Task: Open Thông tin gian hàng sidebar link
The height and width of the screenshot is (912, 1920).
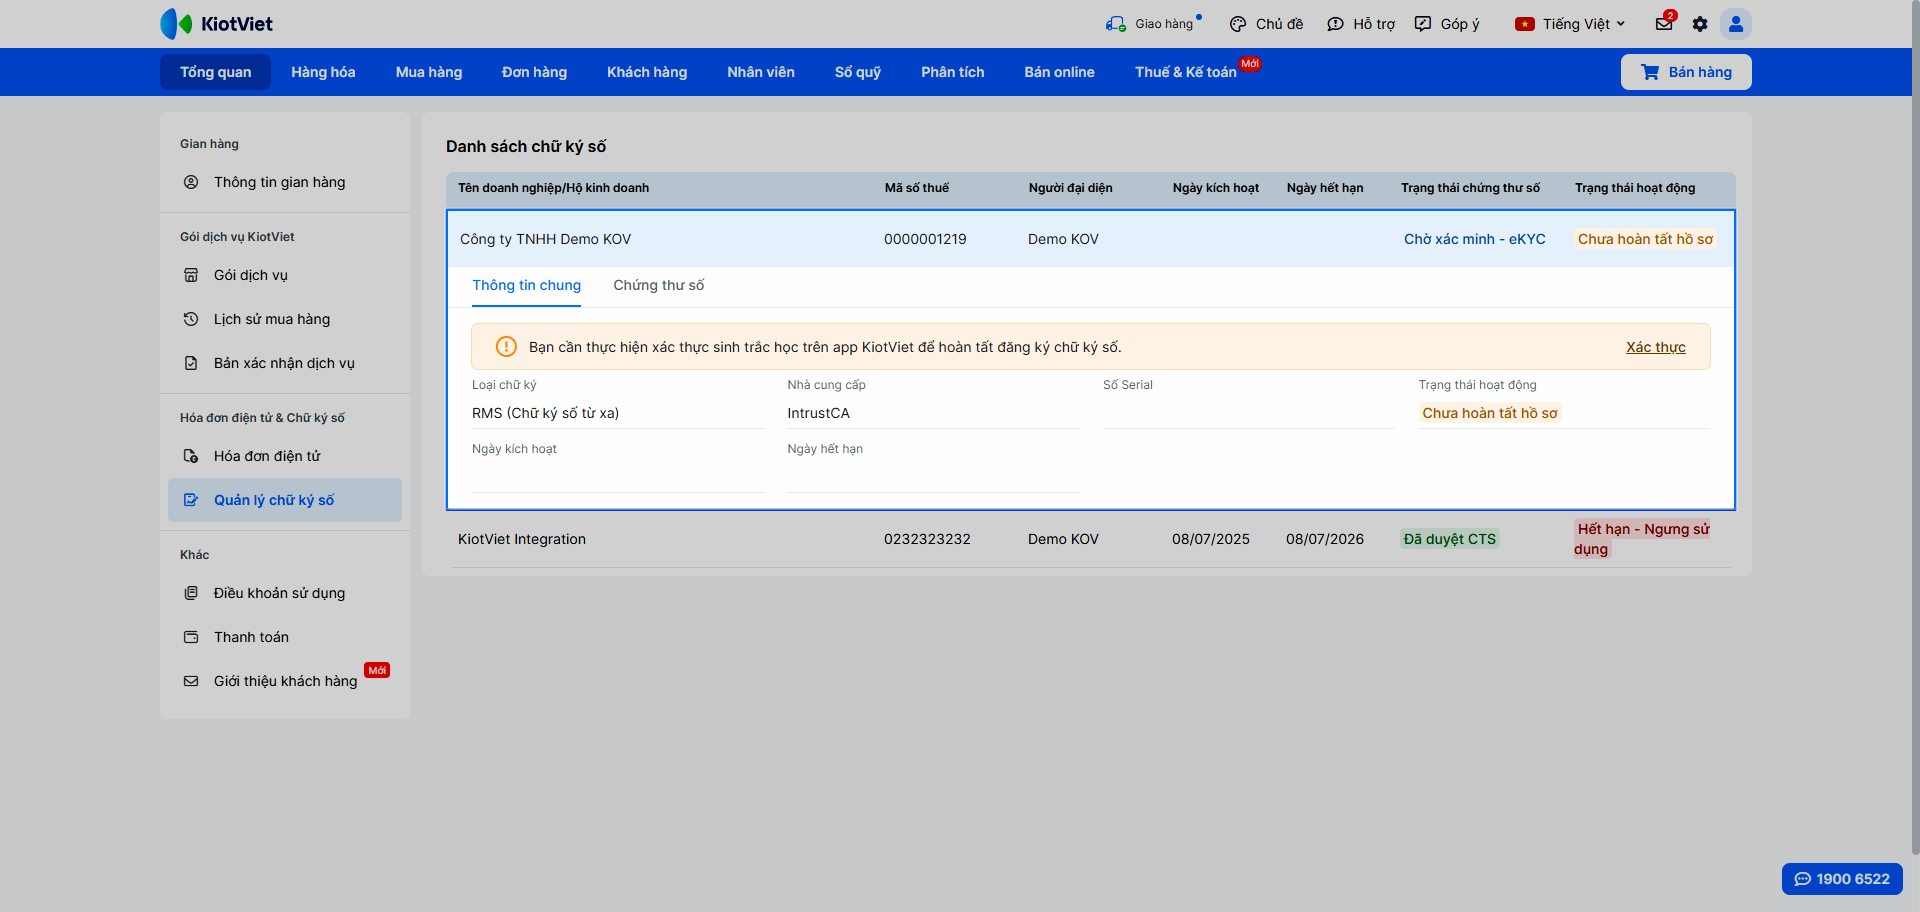Action: pyautogui.click(x=285, y=182)
